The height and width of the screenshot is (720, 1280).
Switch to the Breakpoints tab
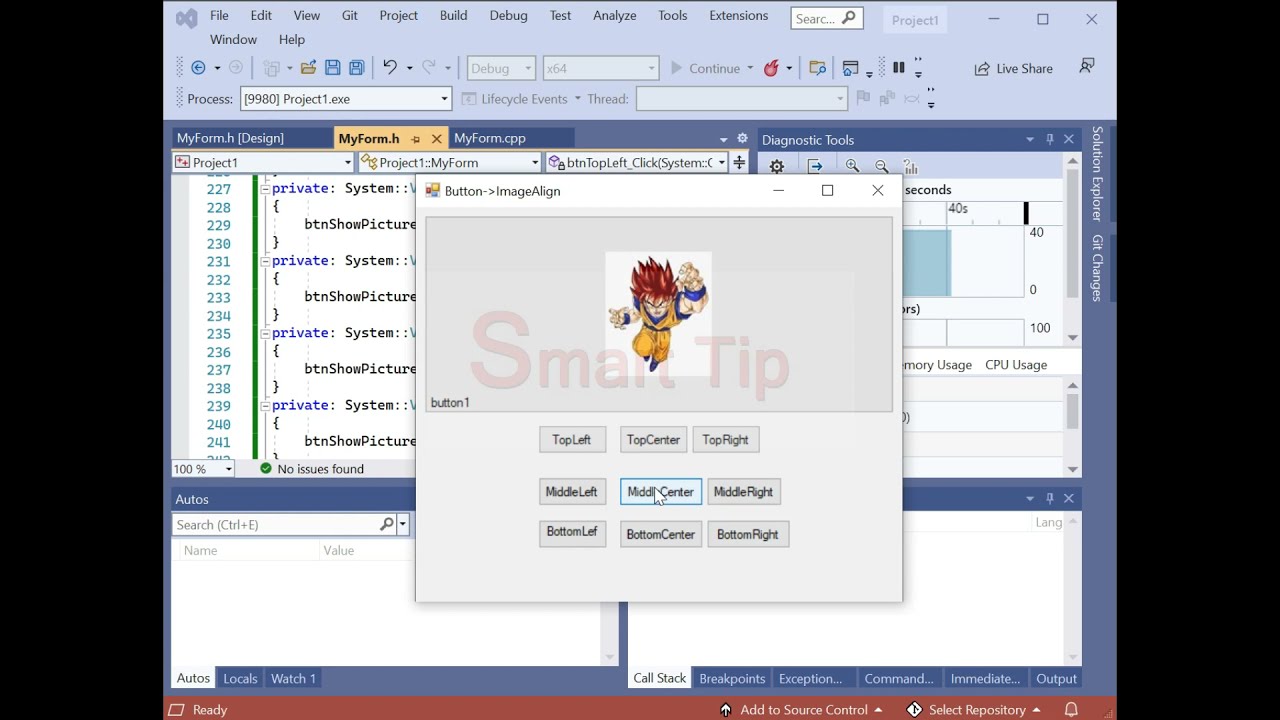click(732, 678)
